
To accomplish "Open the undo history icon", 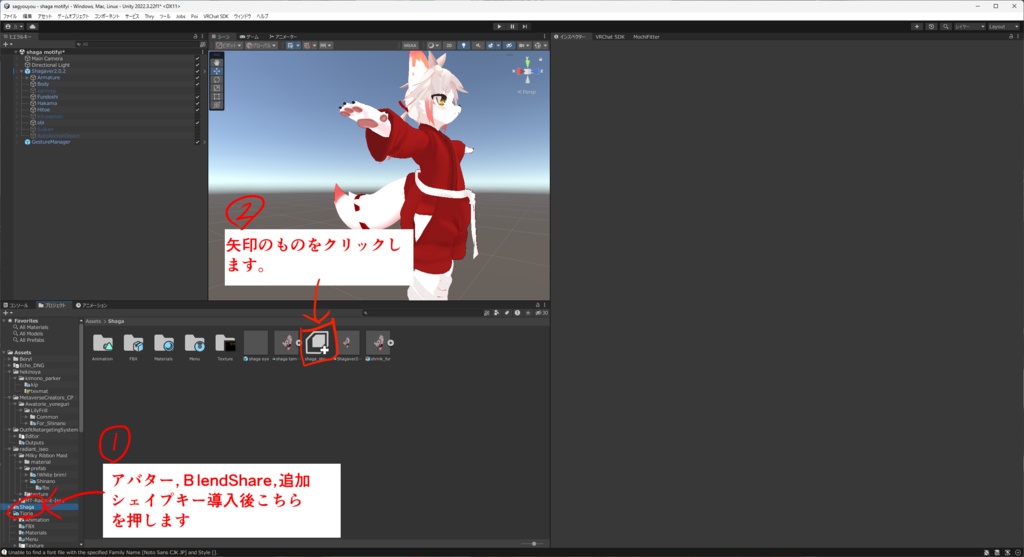I will pos(931,27).
